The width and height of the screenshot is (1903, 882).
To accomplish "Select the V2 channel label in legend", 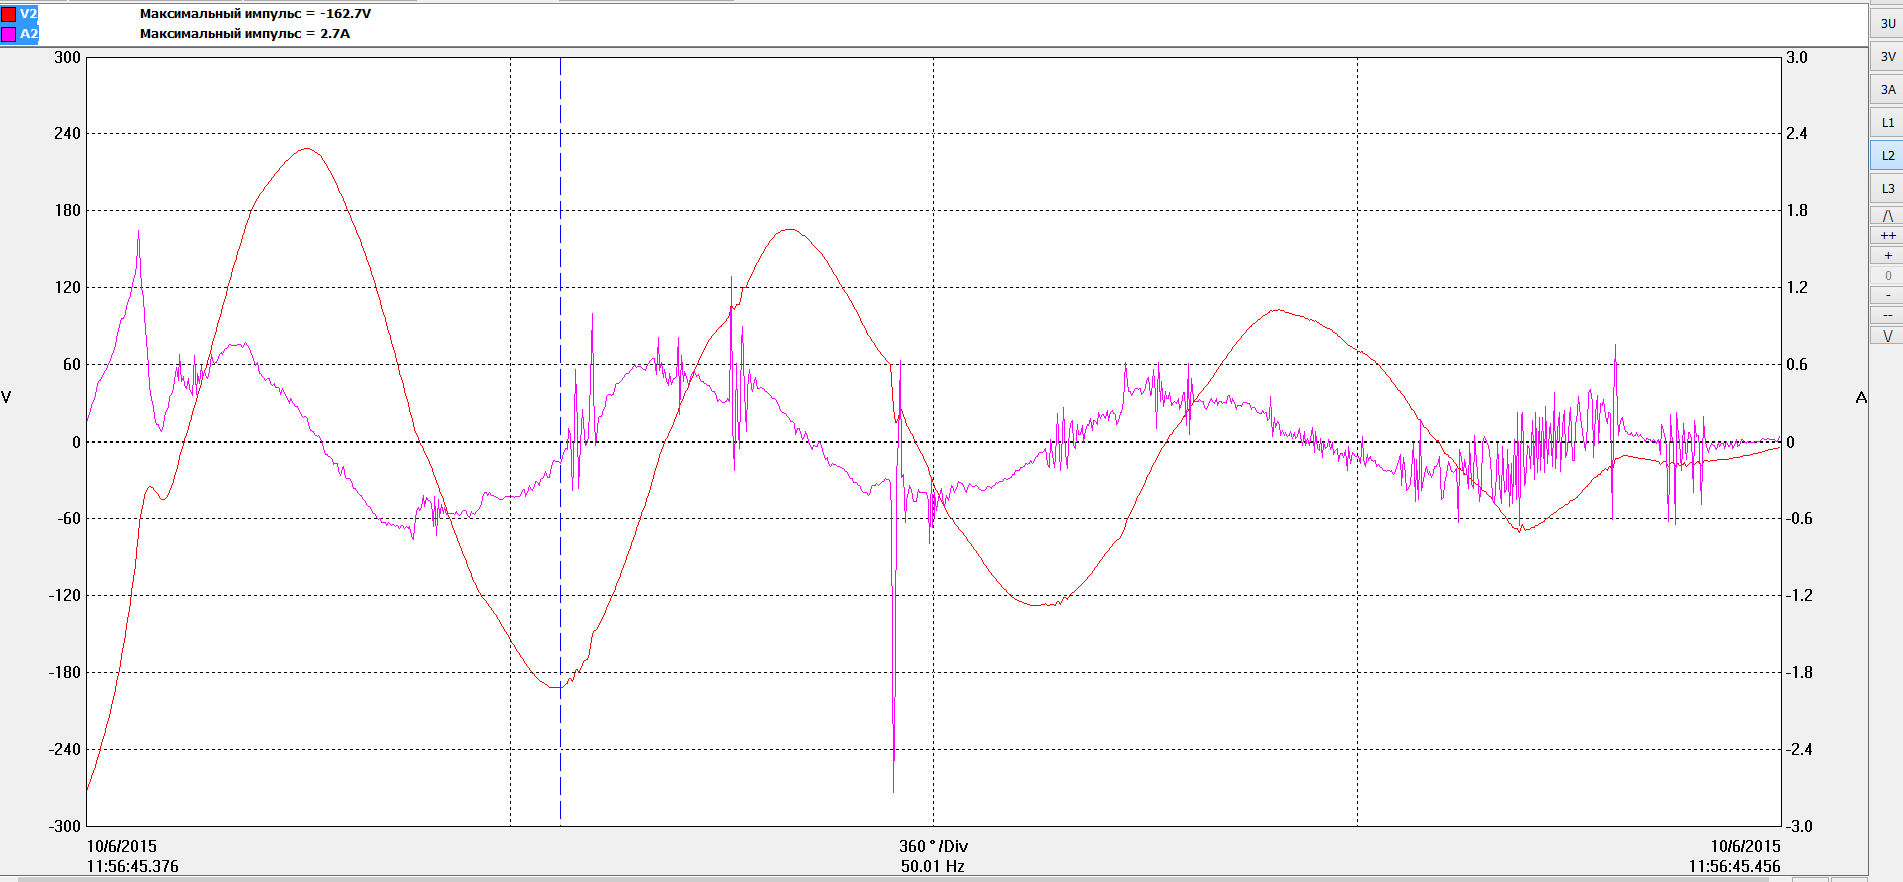I will point(28,14).
